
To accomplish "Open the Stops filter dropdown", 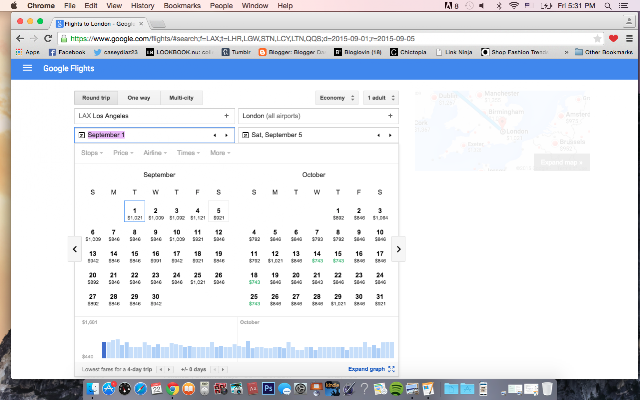I will (x=92, y=153).
